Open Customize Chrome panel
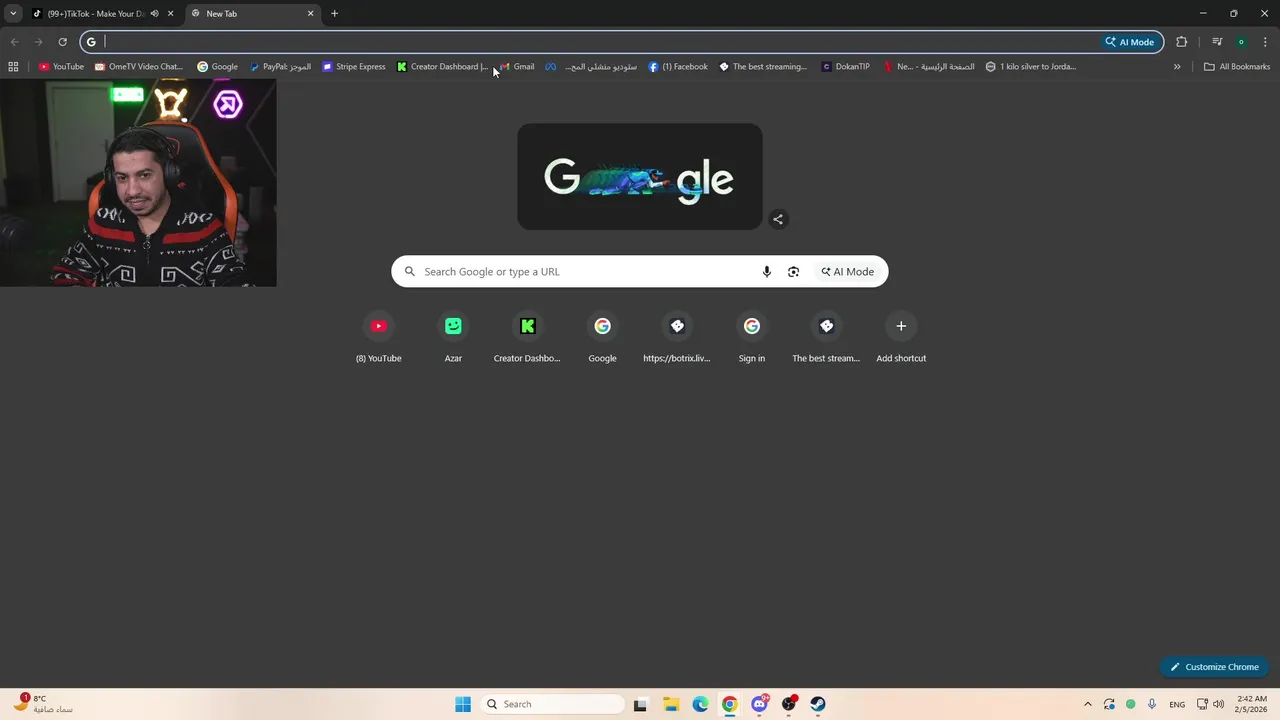 point(1214,667)
